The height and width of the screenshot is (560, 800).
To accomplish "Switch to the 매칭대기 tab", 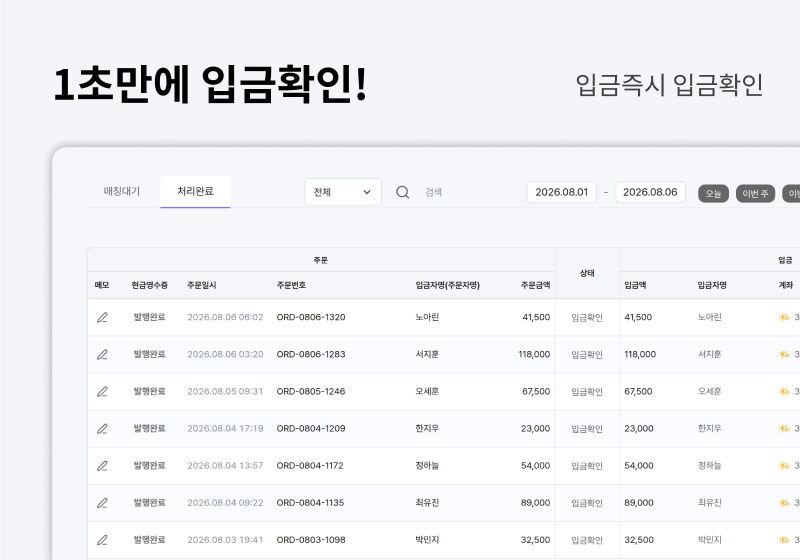I will tap(122, 191).
